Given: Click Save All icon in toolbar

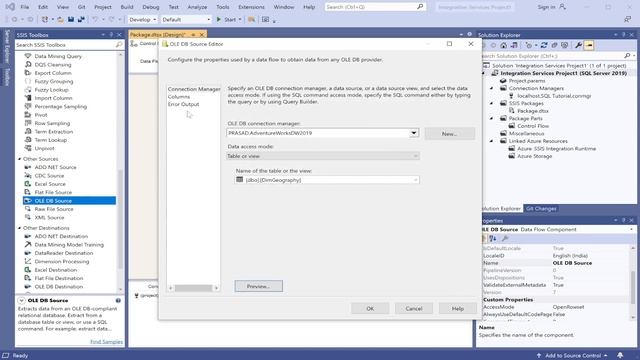Looking at the screenshot, I should 81,19.
